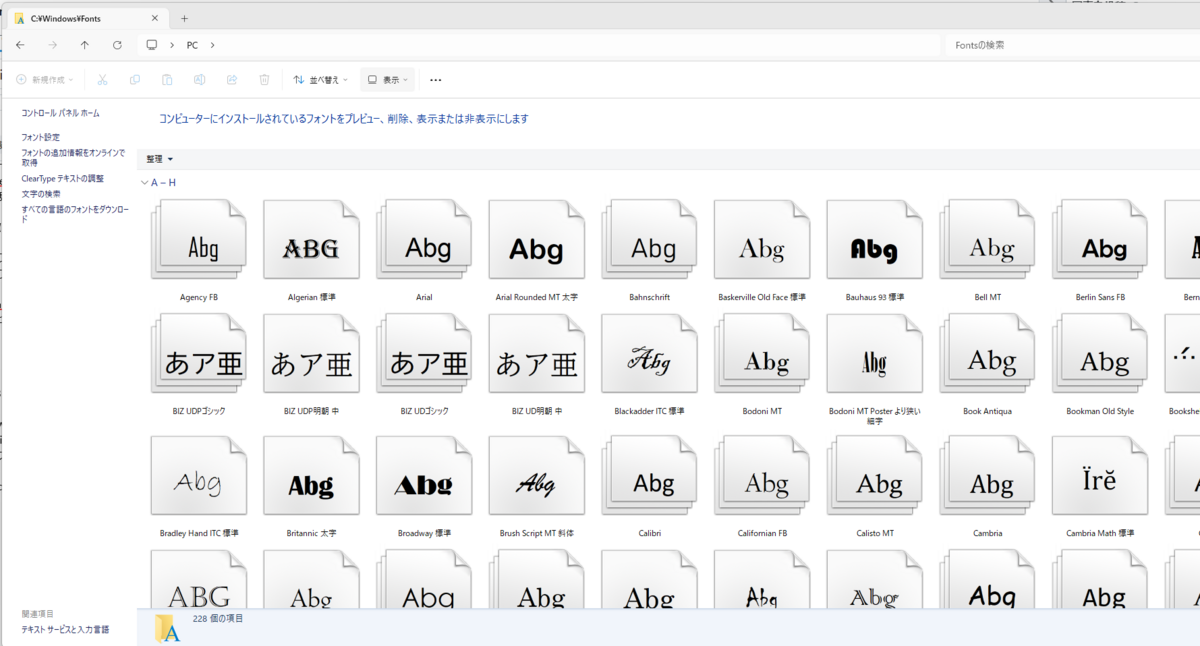Select the BIZ UD明朝 中 font
The image size is (1200, 646).
click(537, 355)
